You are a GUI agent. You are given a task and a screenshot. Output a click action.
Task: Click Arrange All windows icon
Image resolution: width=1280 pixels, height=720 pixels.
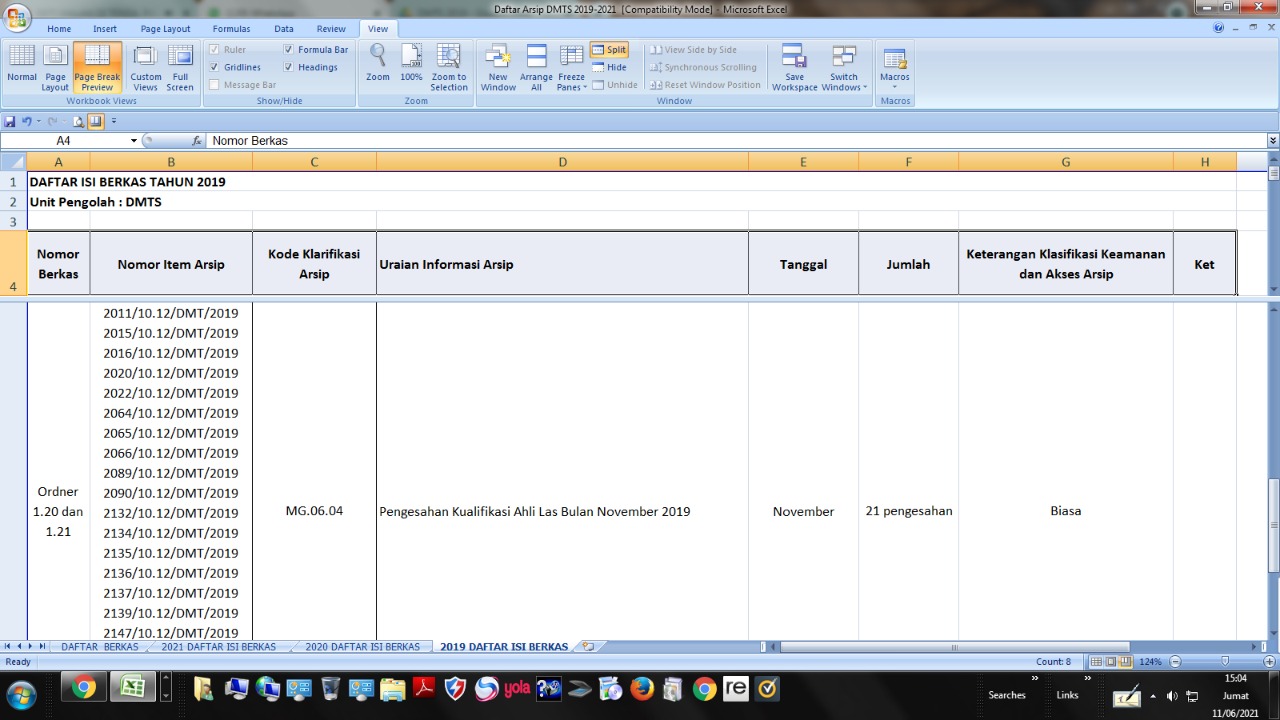[536, 66]
